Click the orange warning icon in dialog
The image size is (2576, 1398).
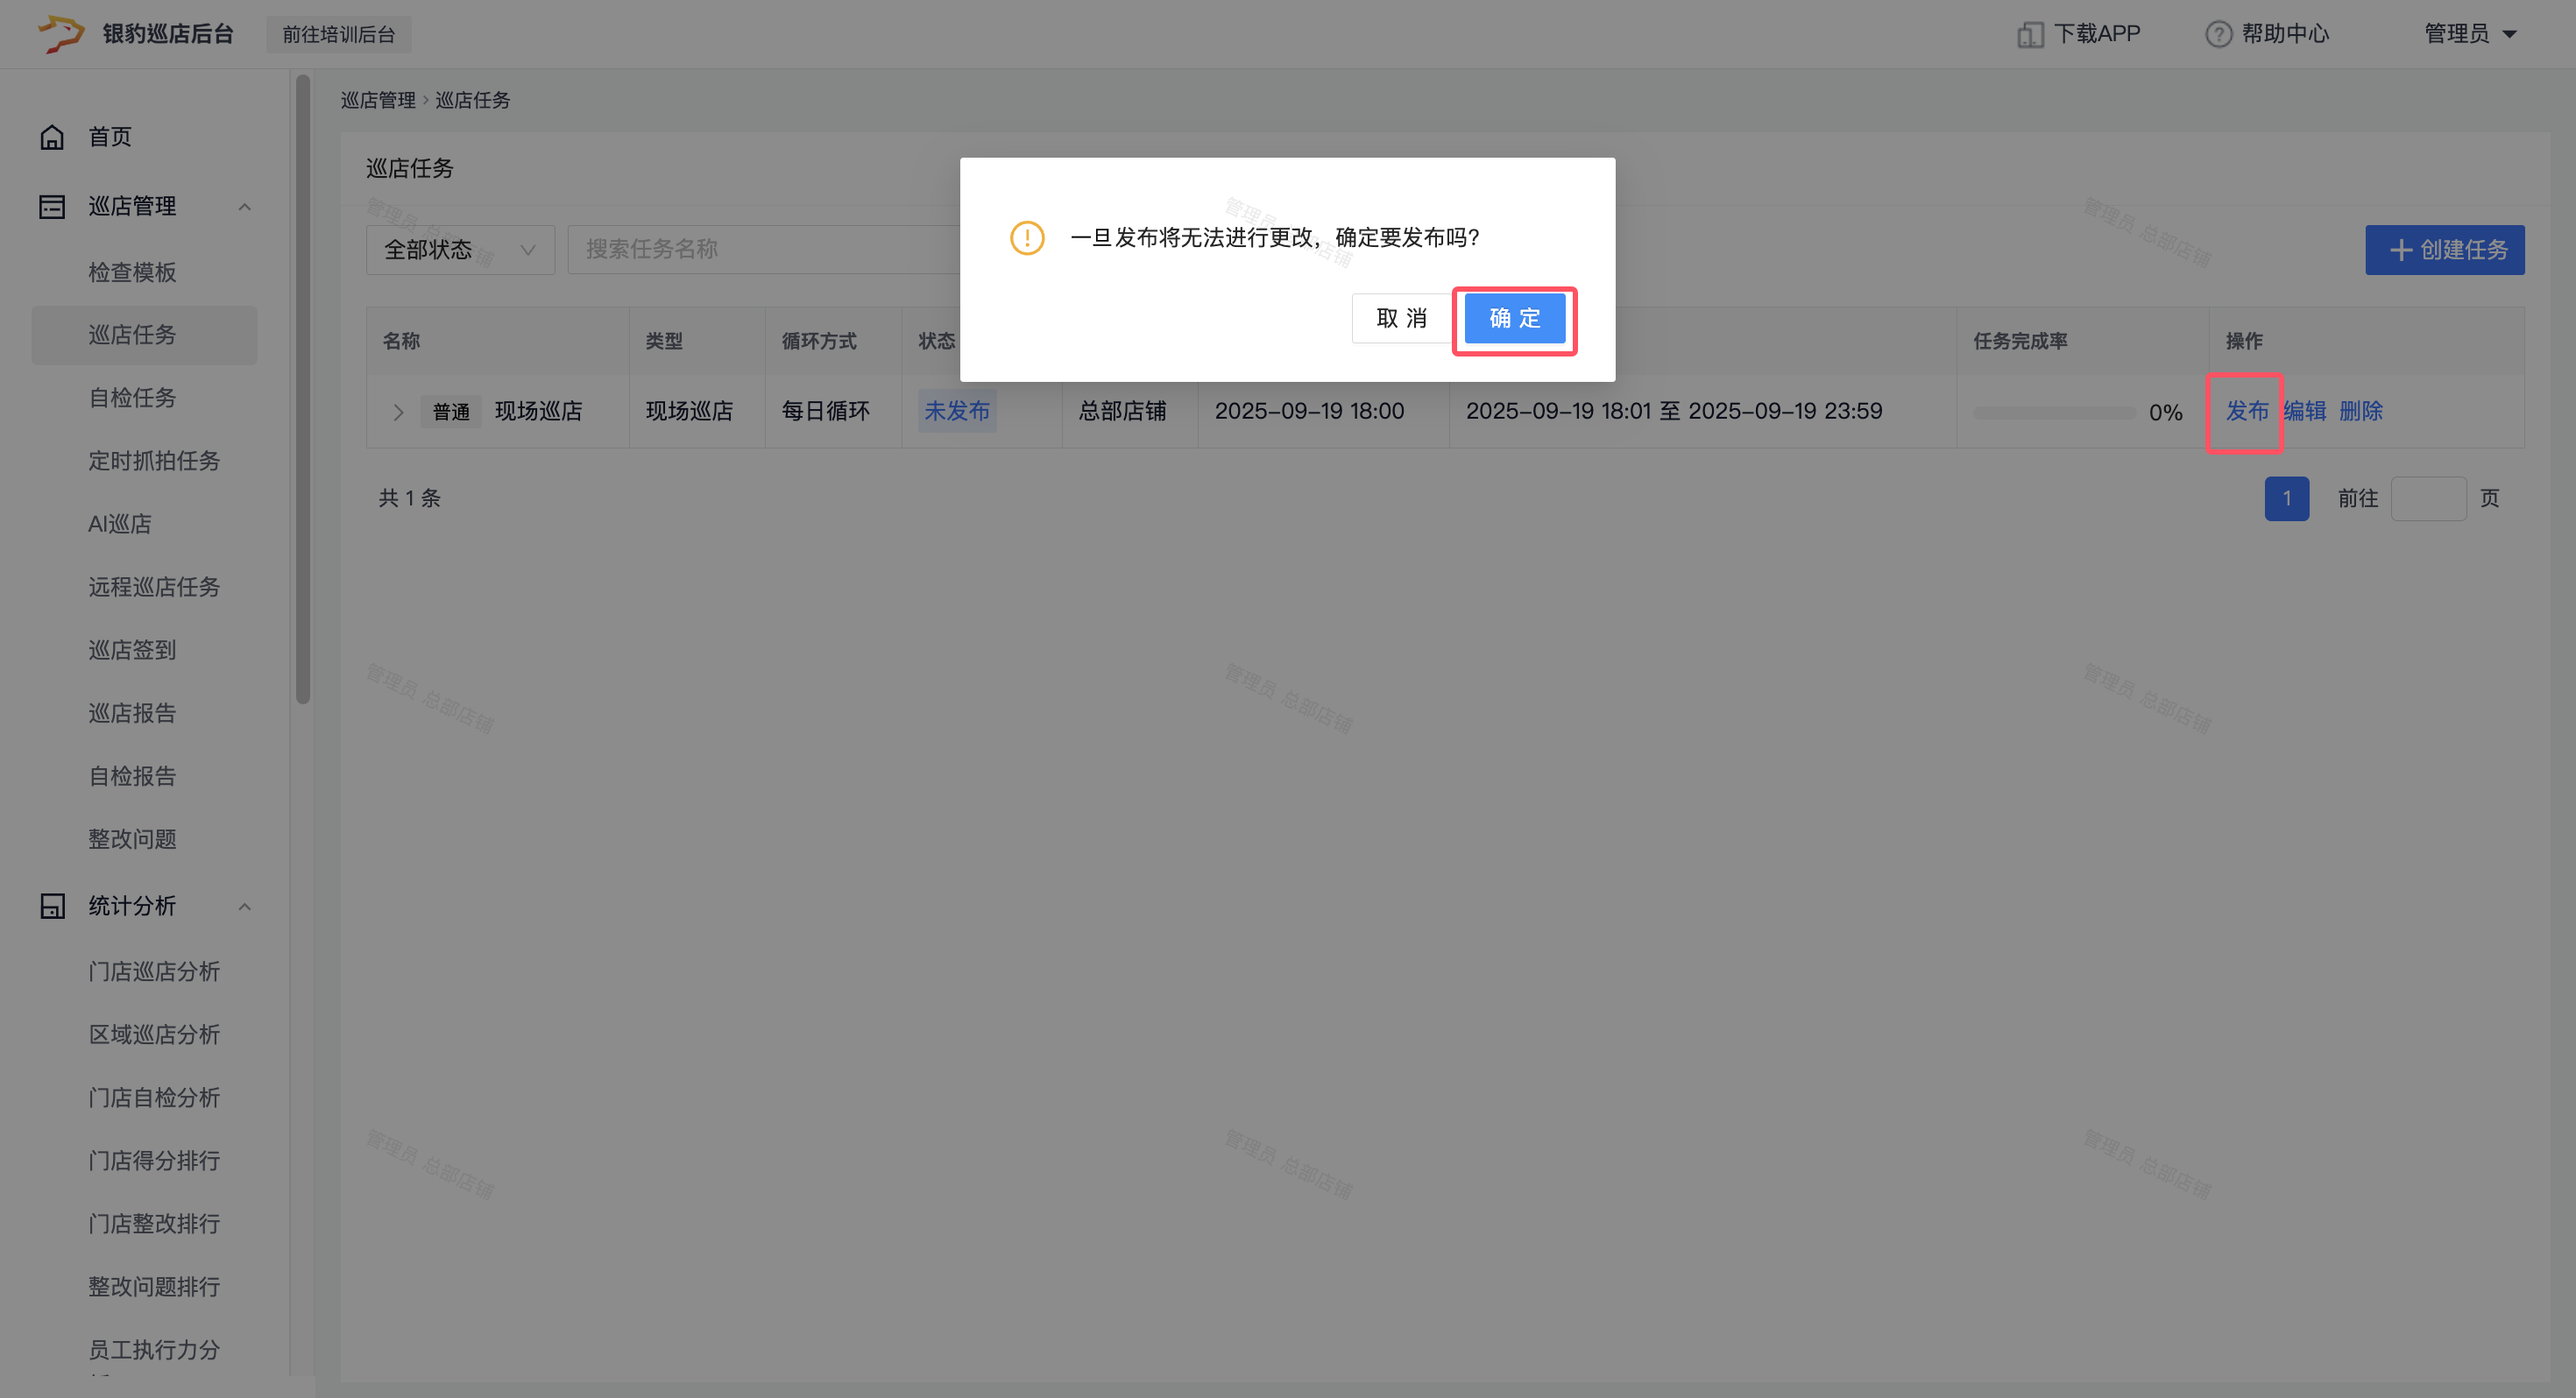[x=1027, y=238]
